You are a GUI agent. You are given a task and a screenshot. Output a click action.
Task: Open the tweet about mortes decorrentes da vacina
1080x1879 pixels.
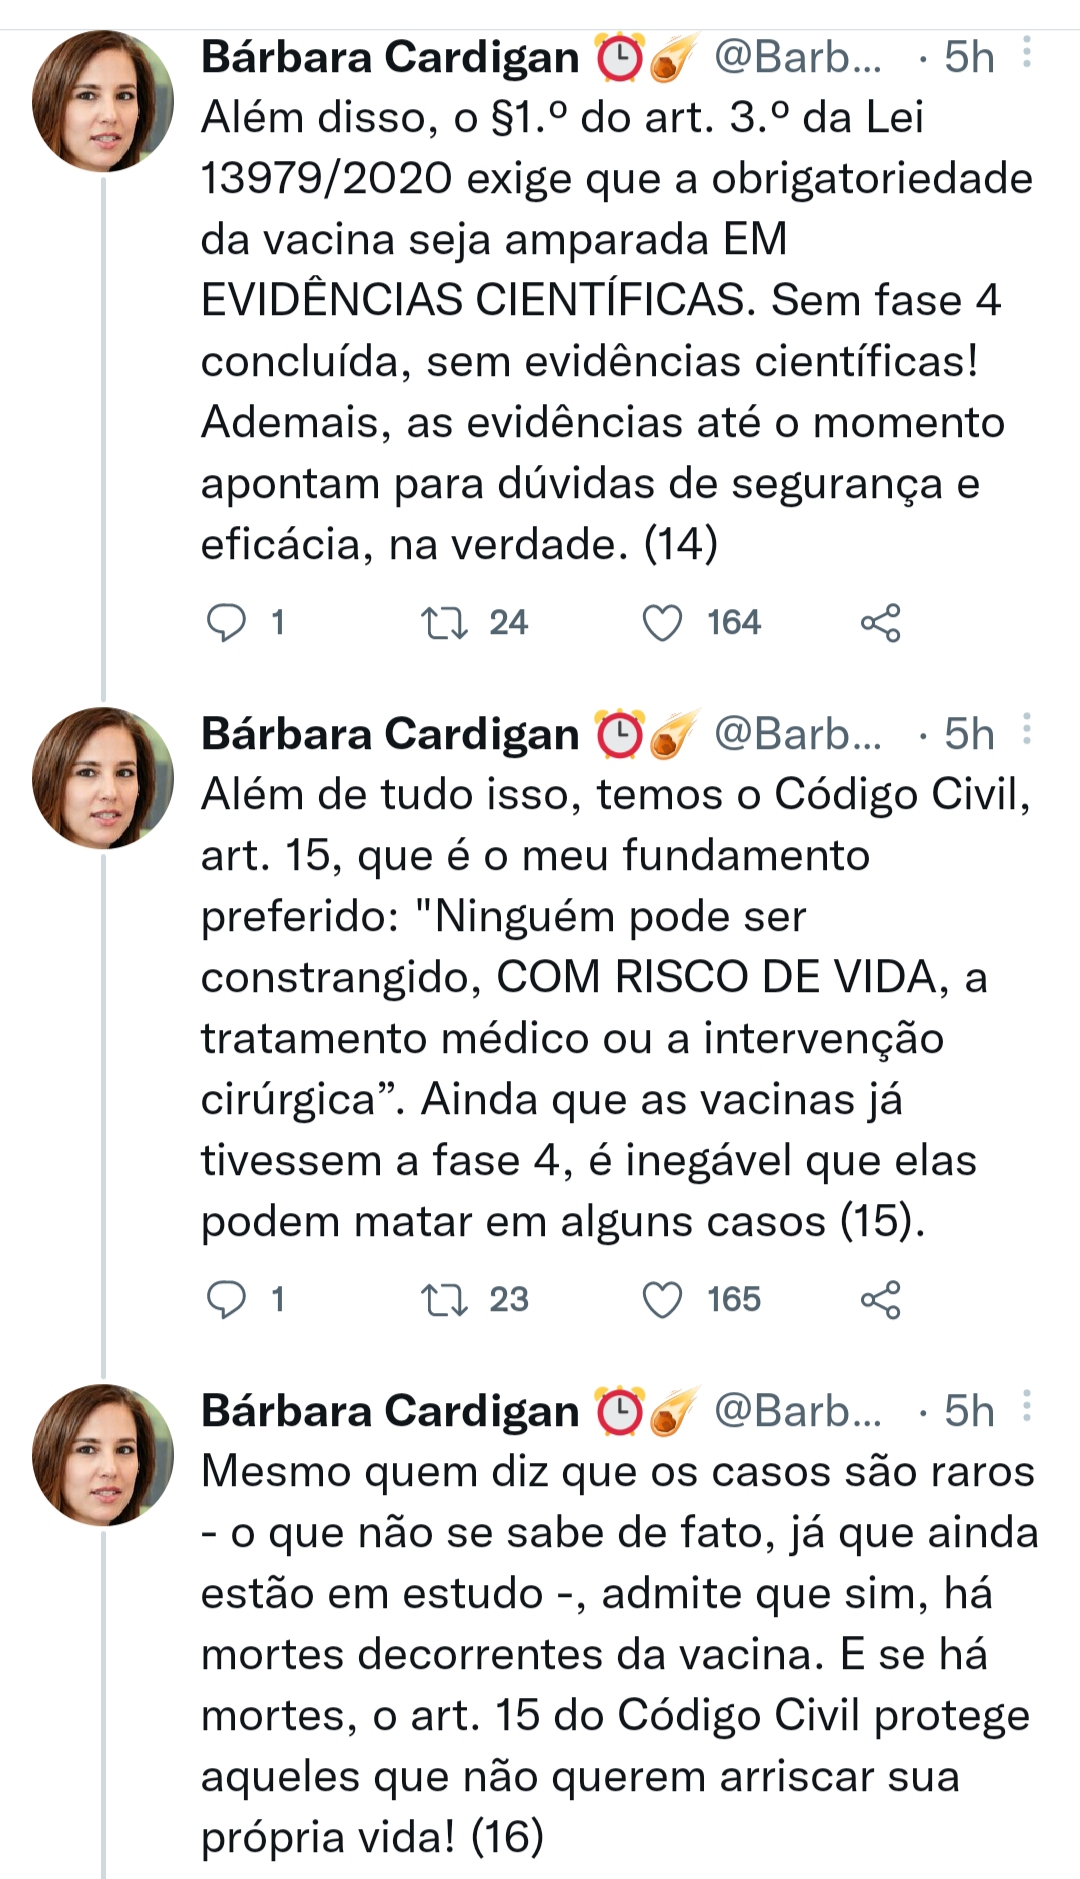[x=615, y=1655]
